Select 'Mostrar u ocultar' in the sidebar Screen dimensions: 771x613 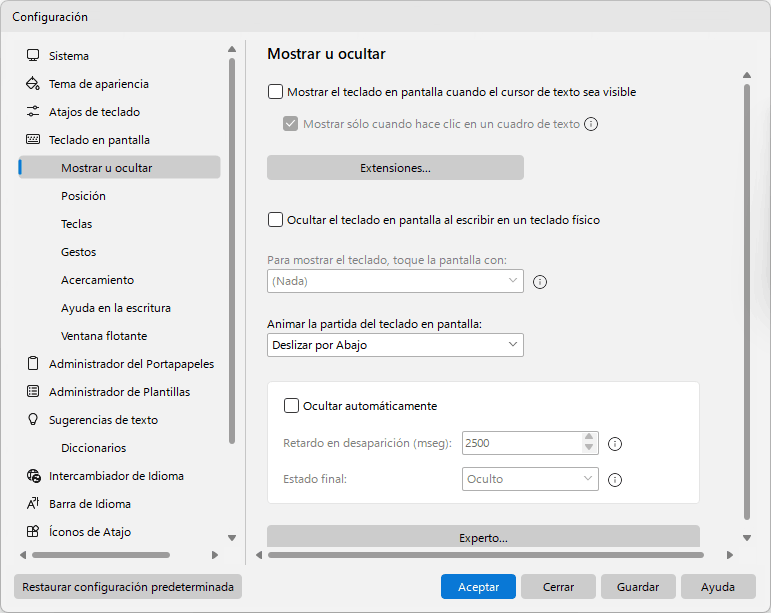(119, 168)
